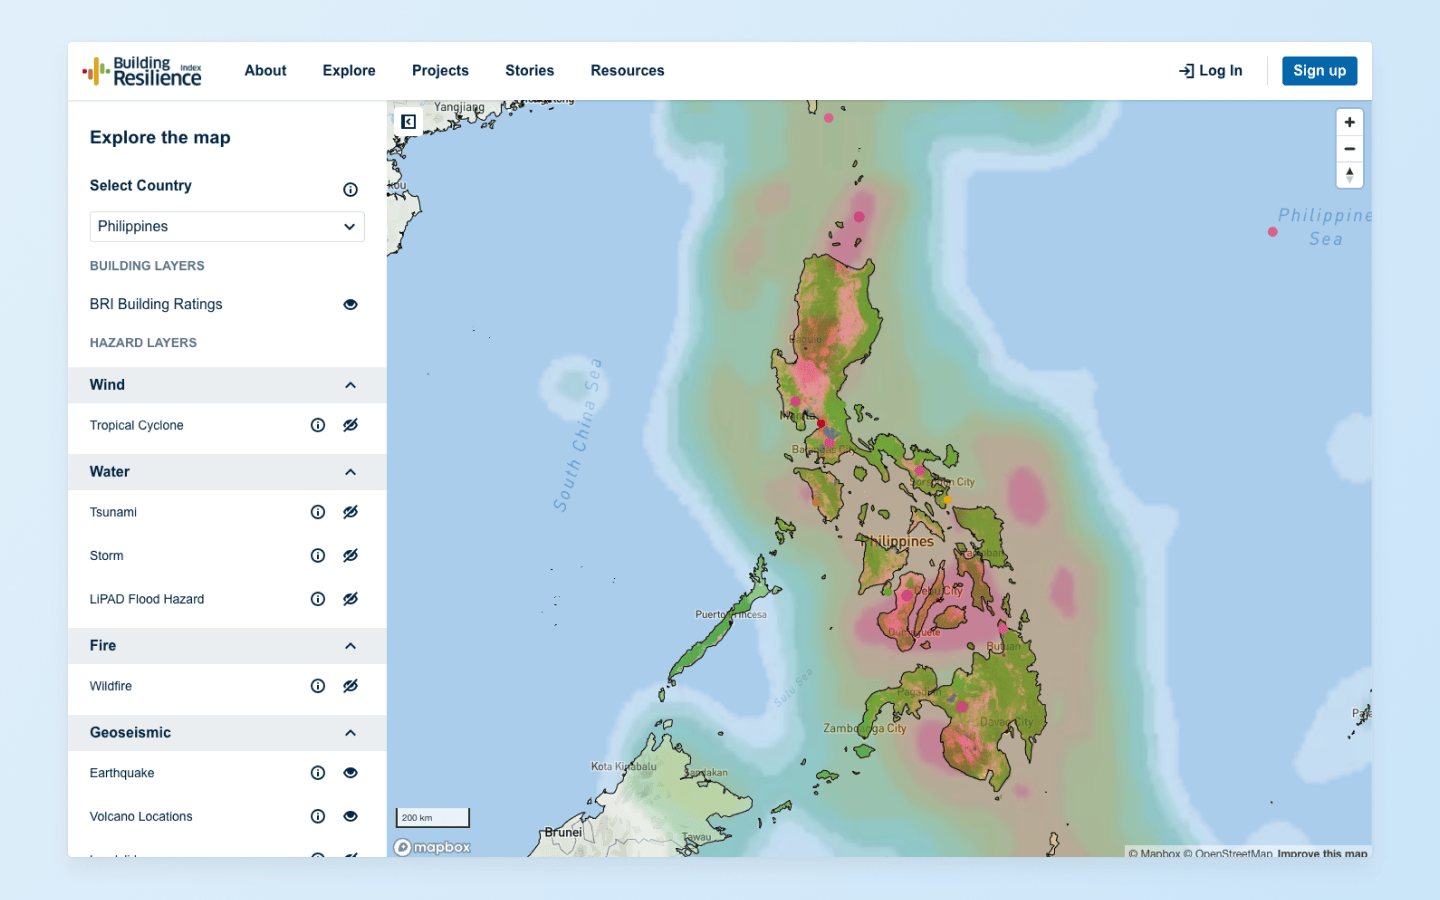Open Tropical Cyclone info icon
This screenshot has height=900, width=1440.
318,425
